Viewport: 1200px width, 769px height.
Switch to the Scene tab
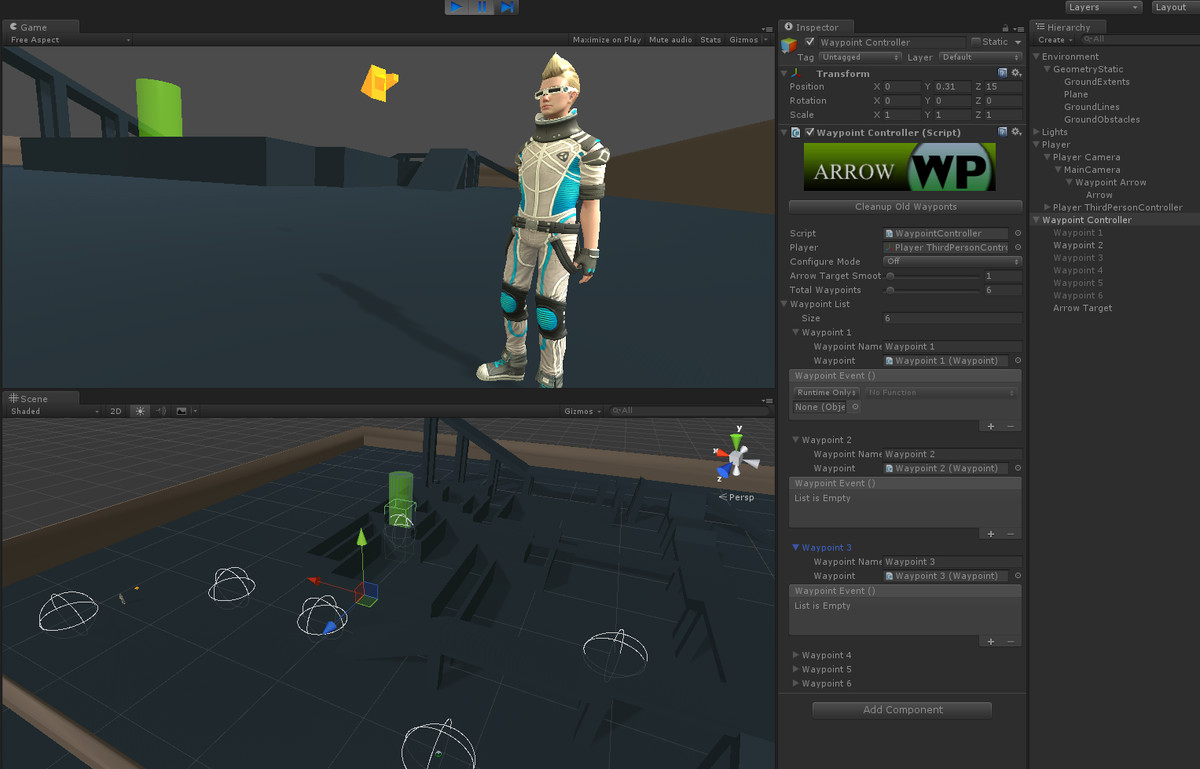[x=35, y=397]
